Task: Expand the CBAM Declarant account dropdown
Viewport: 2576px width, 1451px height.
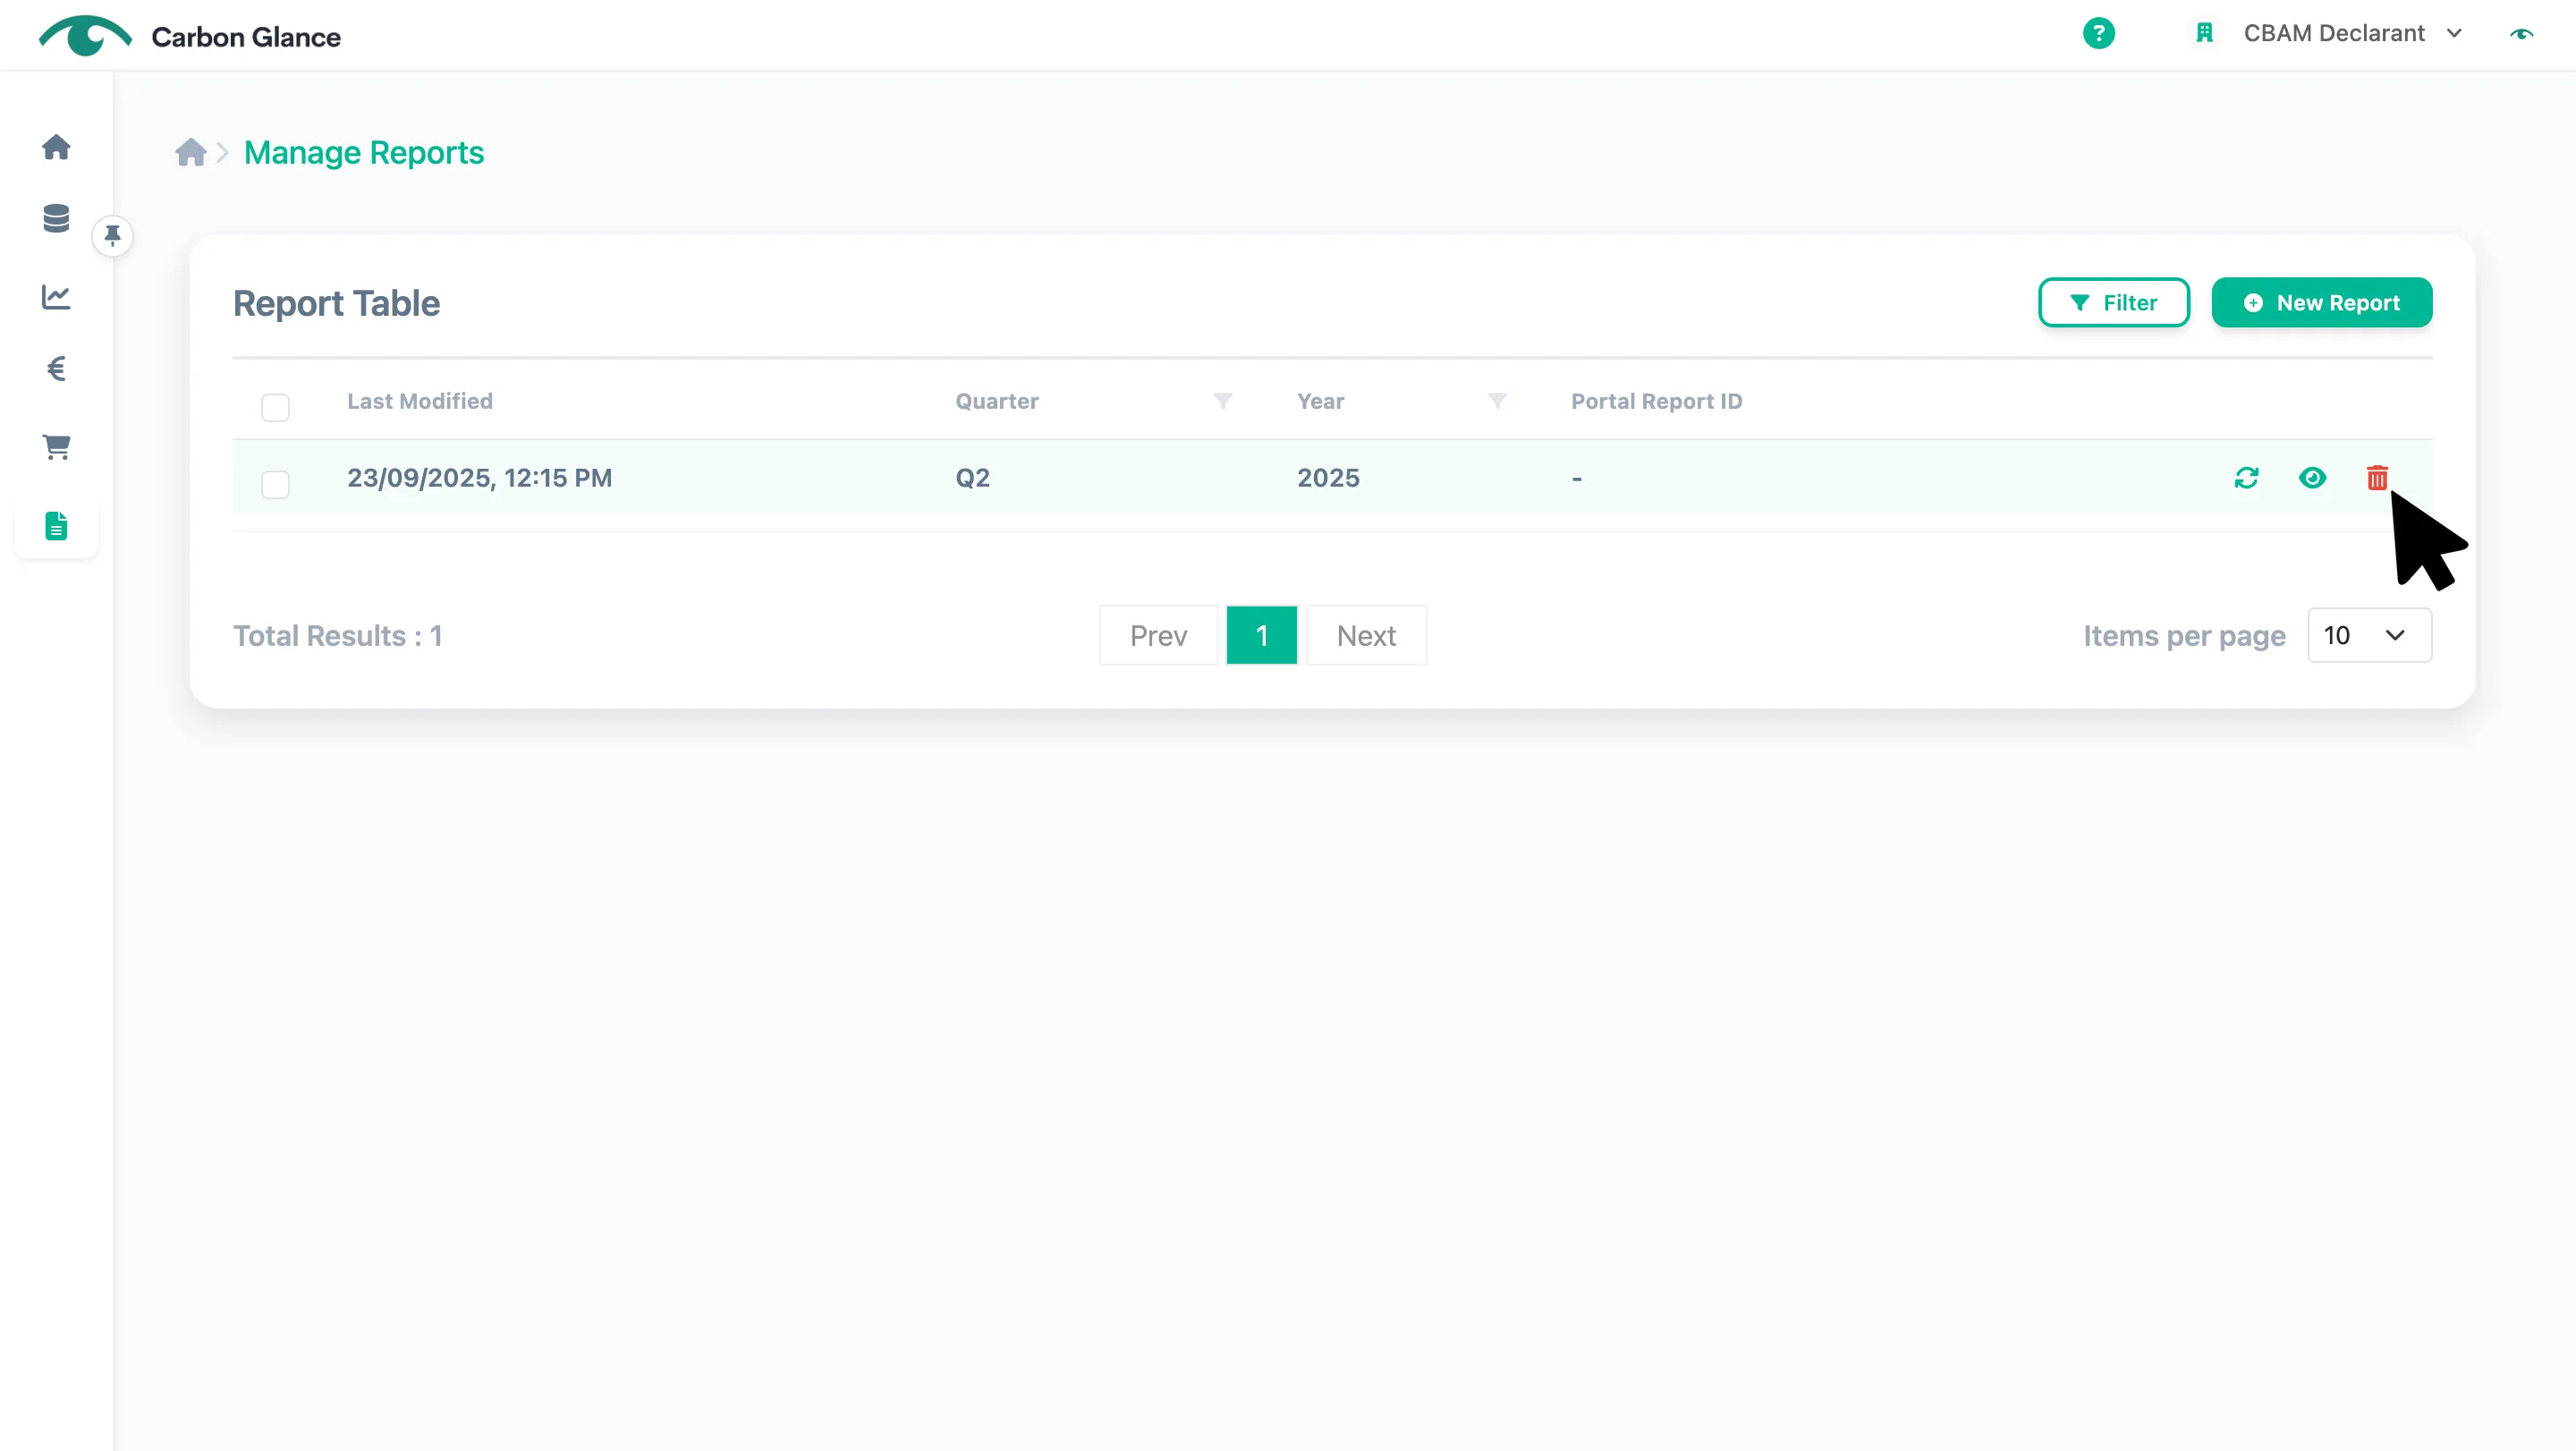Action: pyautogui.click(x=2352, y=33)
